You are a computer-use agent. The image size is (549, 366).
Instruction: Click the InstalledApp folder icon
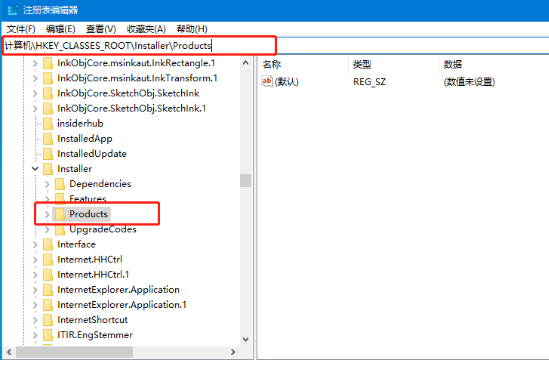(48, 139)
